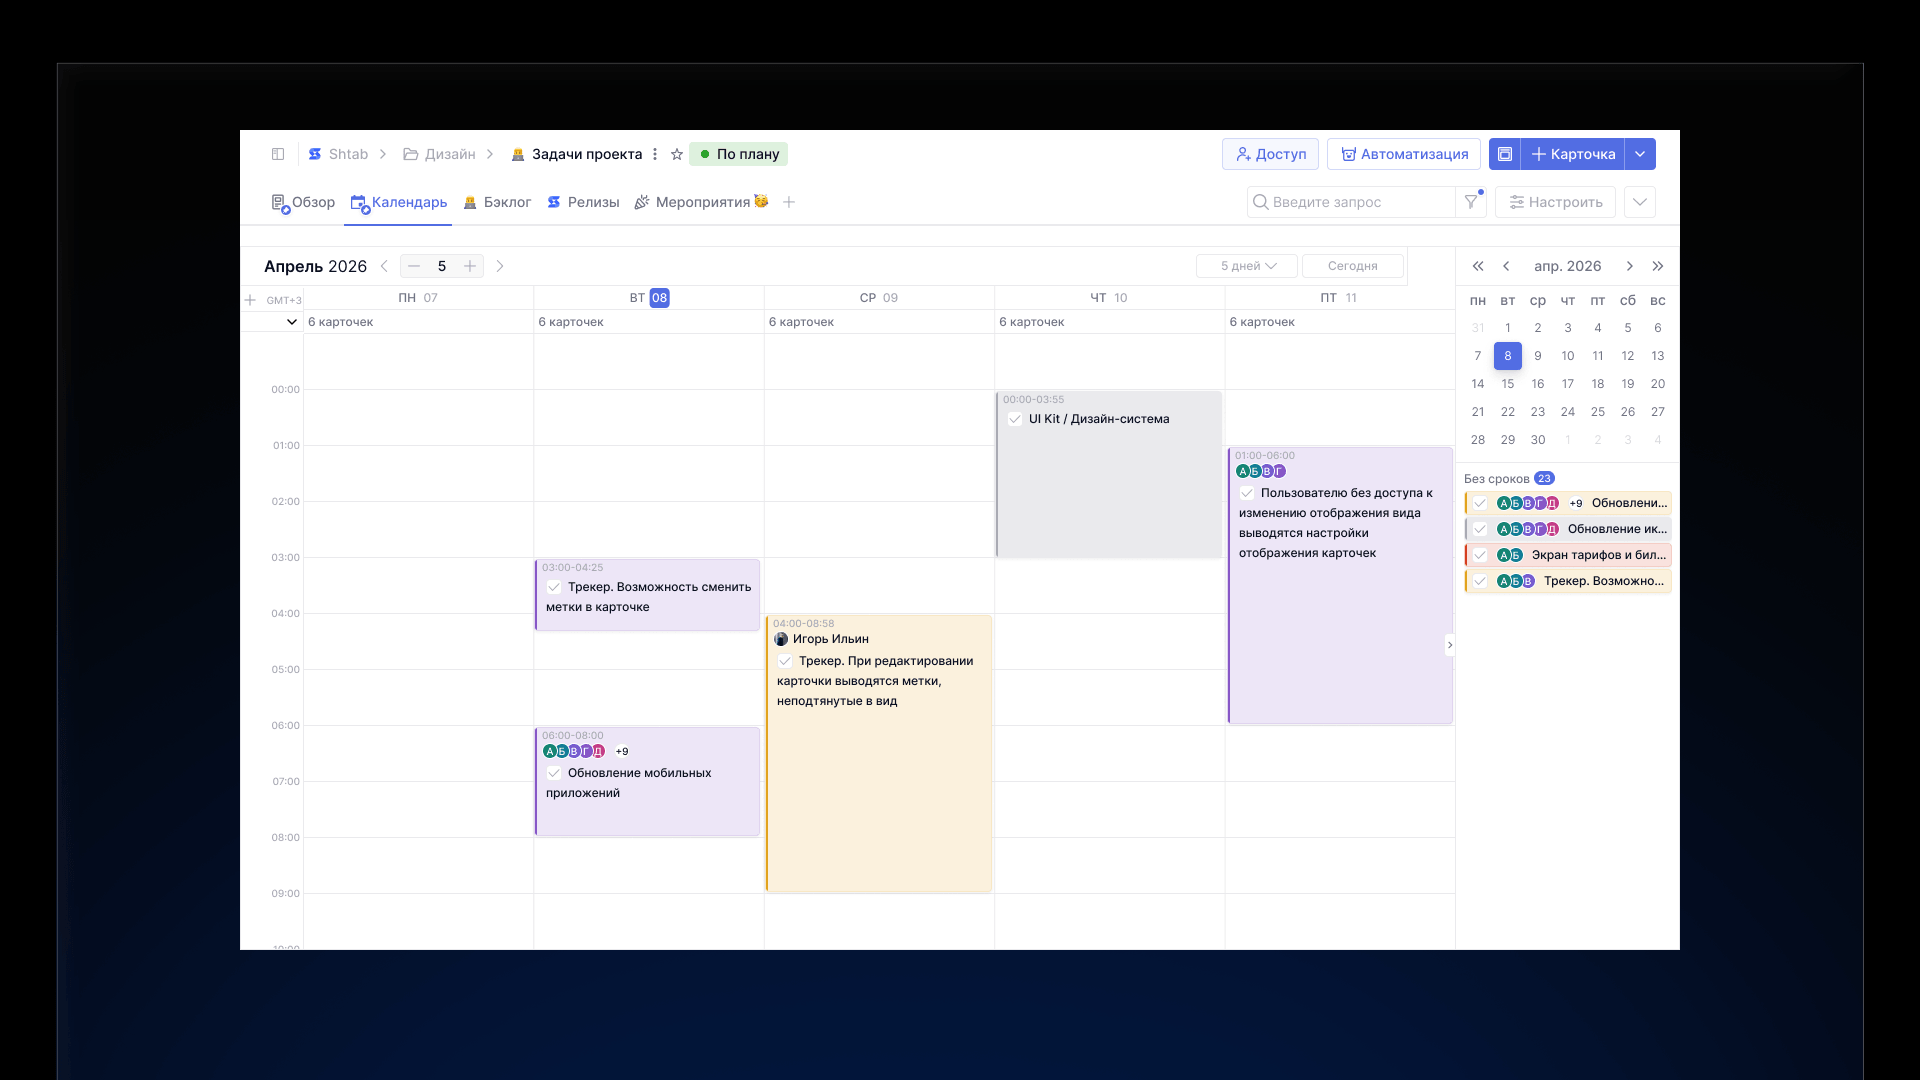Click the template icon beside Карточка
This screenshot has width=1920, height=1080.
pyautogui.click(x=1505, y=154)
